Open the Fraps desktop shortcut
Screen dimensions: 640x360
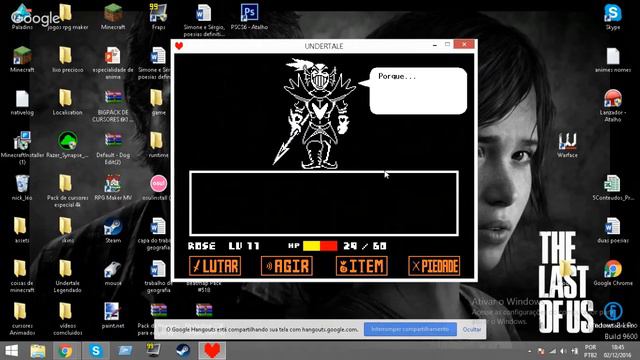click(x=158, y=16)
